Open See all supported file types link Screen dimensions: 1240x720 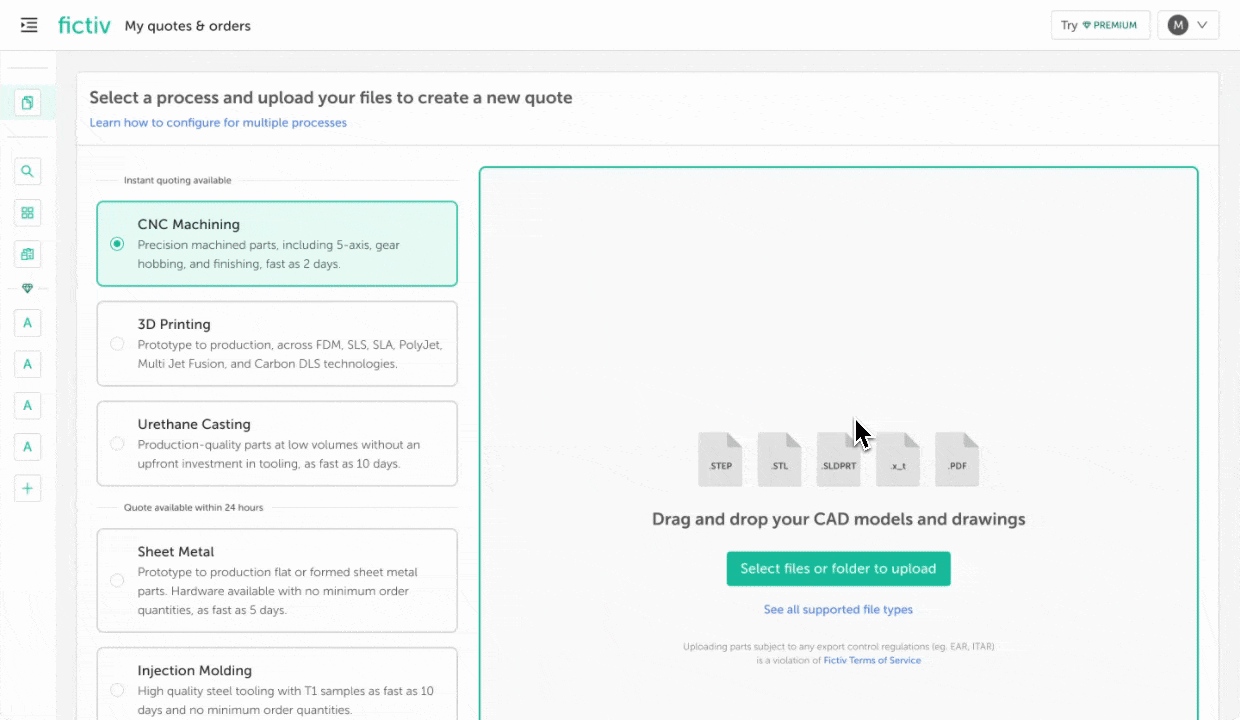point(838,609)
